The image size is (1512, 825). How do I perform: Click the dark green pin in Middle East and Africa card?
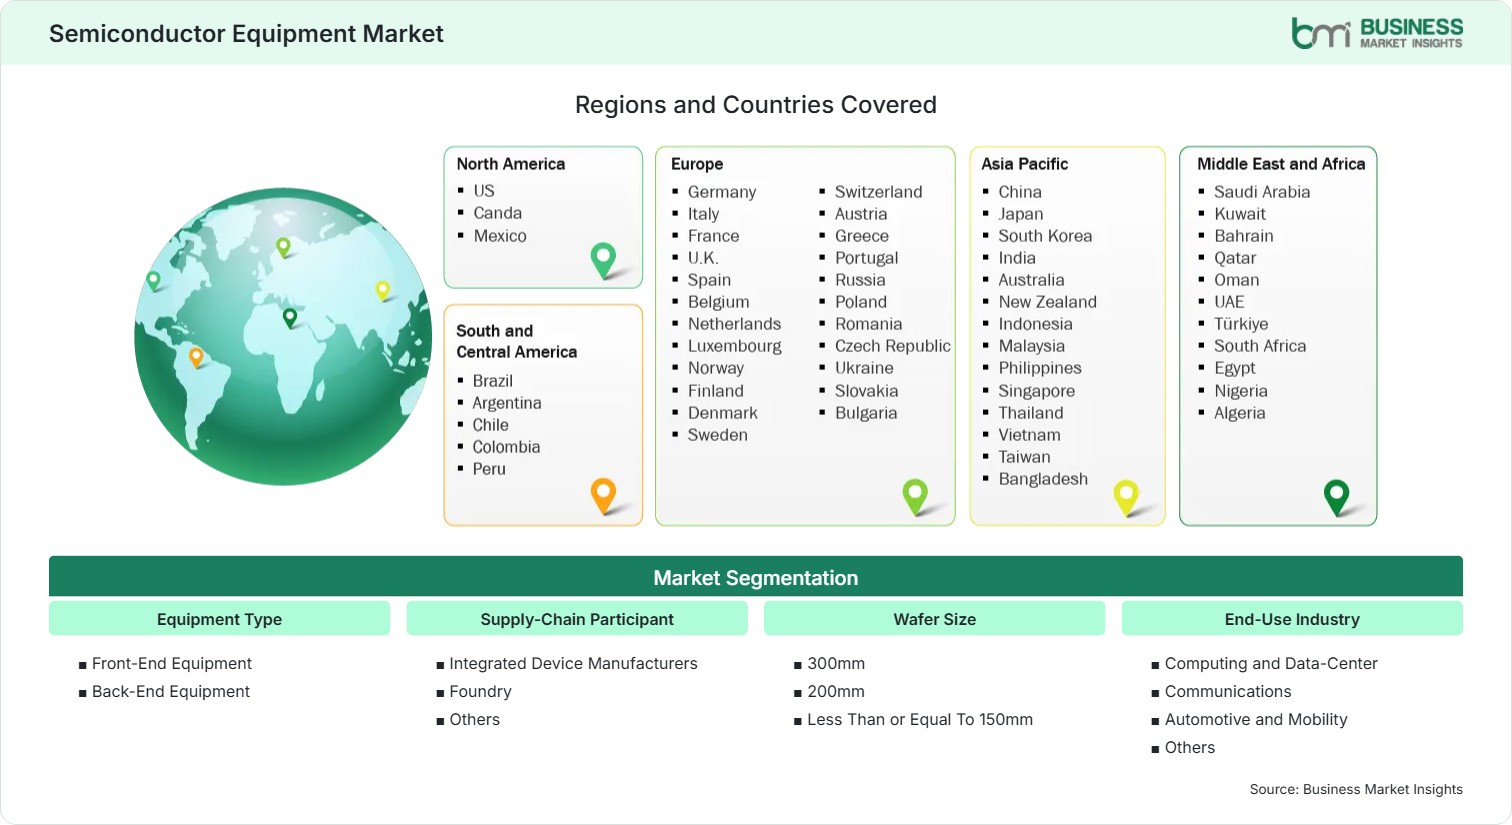pos(1336,497)
